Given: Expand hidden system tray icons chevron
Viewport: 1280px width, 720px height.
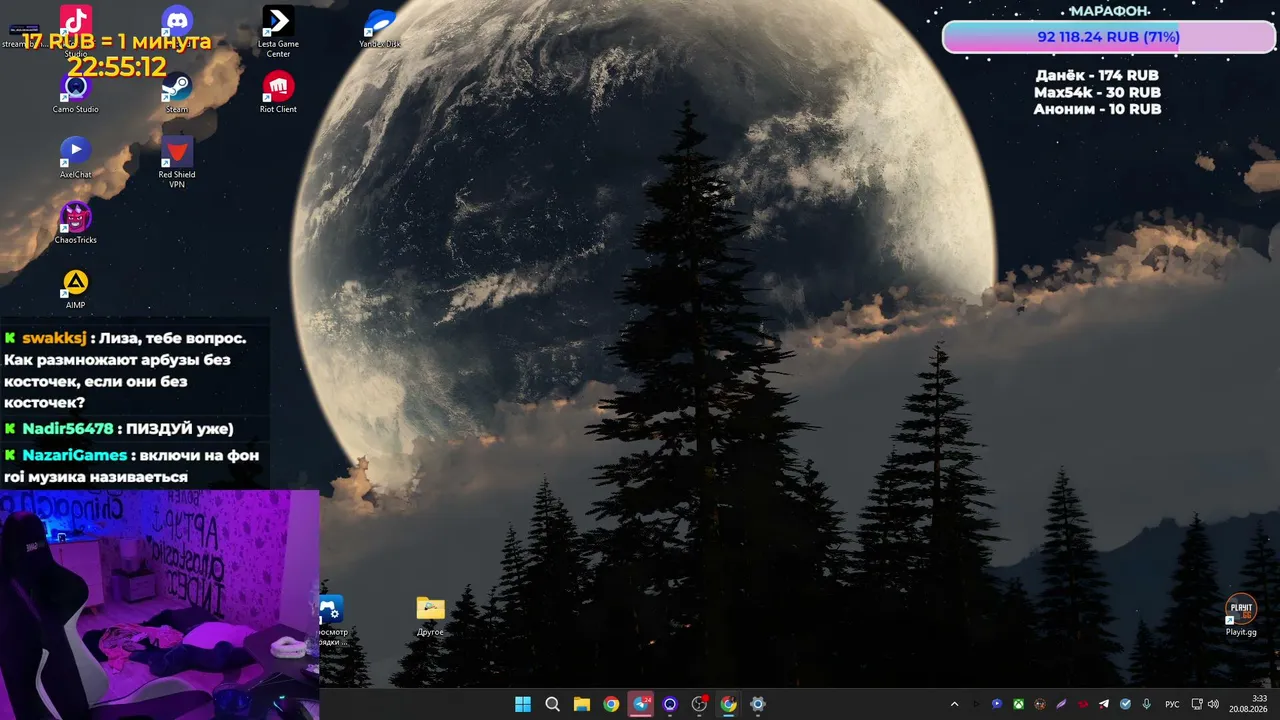Looking at the screenshot, I should (954, 704).
